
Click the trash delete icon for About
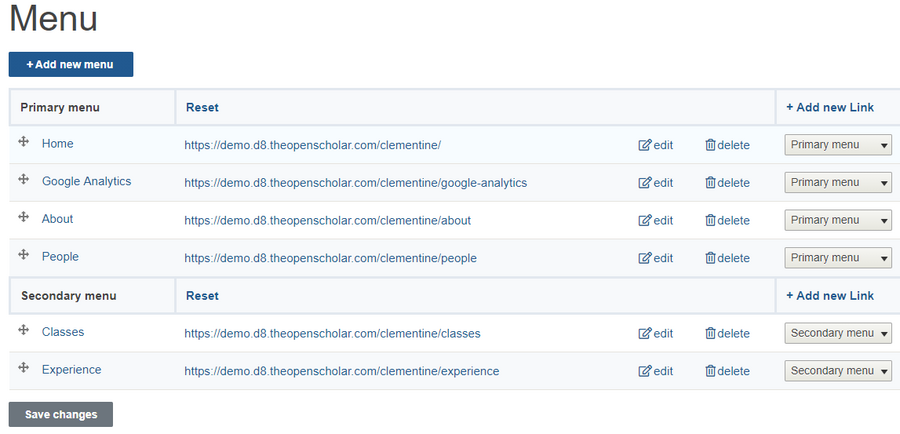click(711, 220)
